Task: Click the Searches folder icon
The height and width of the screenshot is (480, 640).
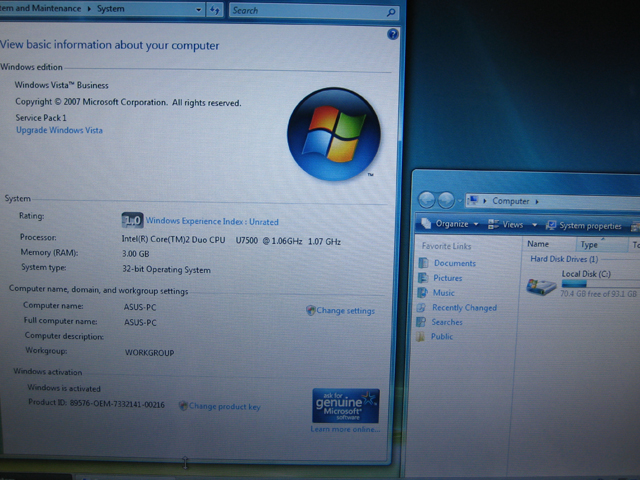Action: [x=420, y=322]
